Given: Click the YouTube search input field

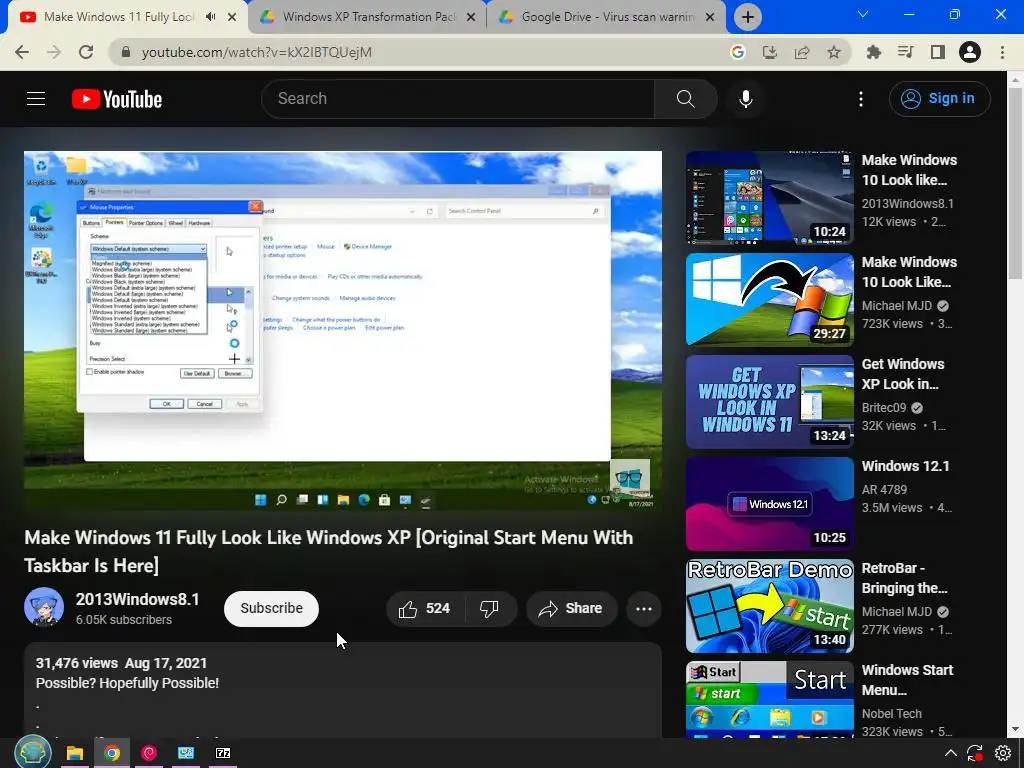Looking at the screenshot, I should (458, 99).
